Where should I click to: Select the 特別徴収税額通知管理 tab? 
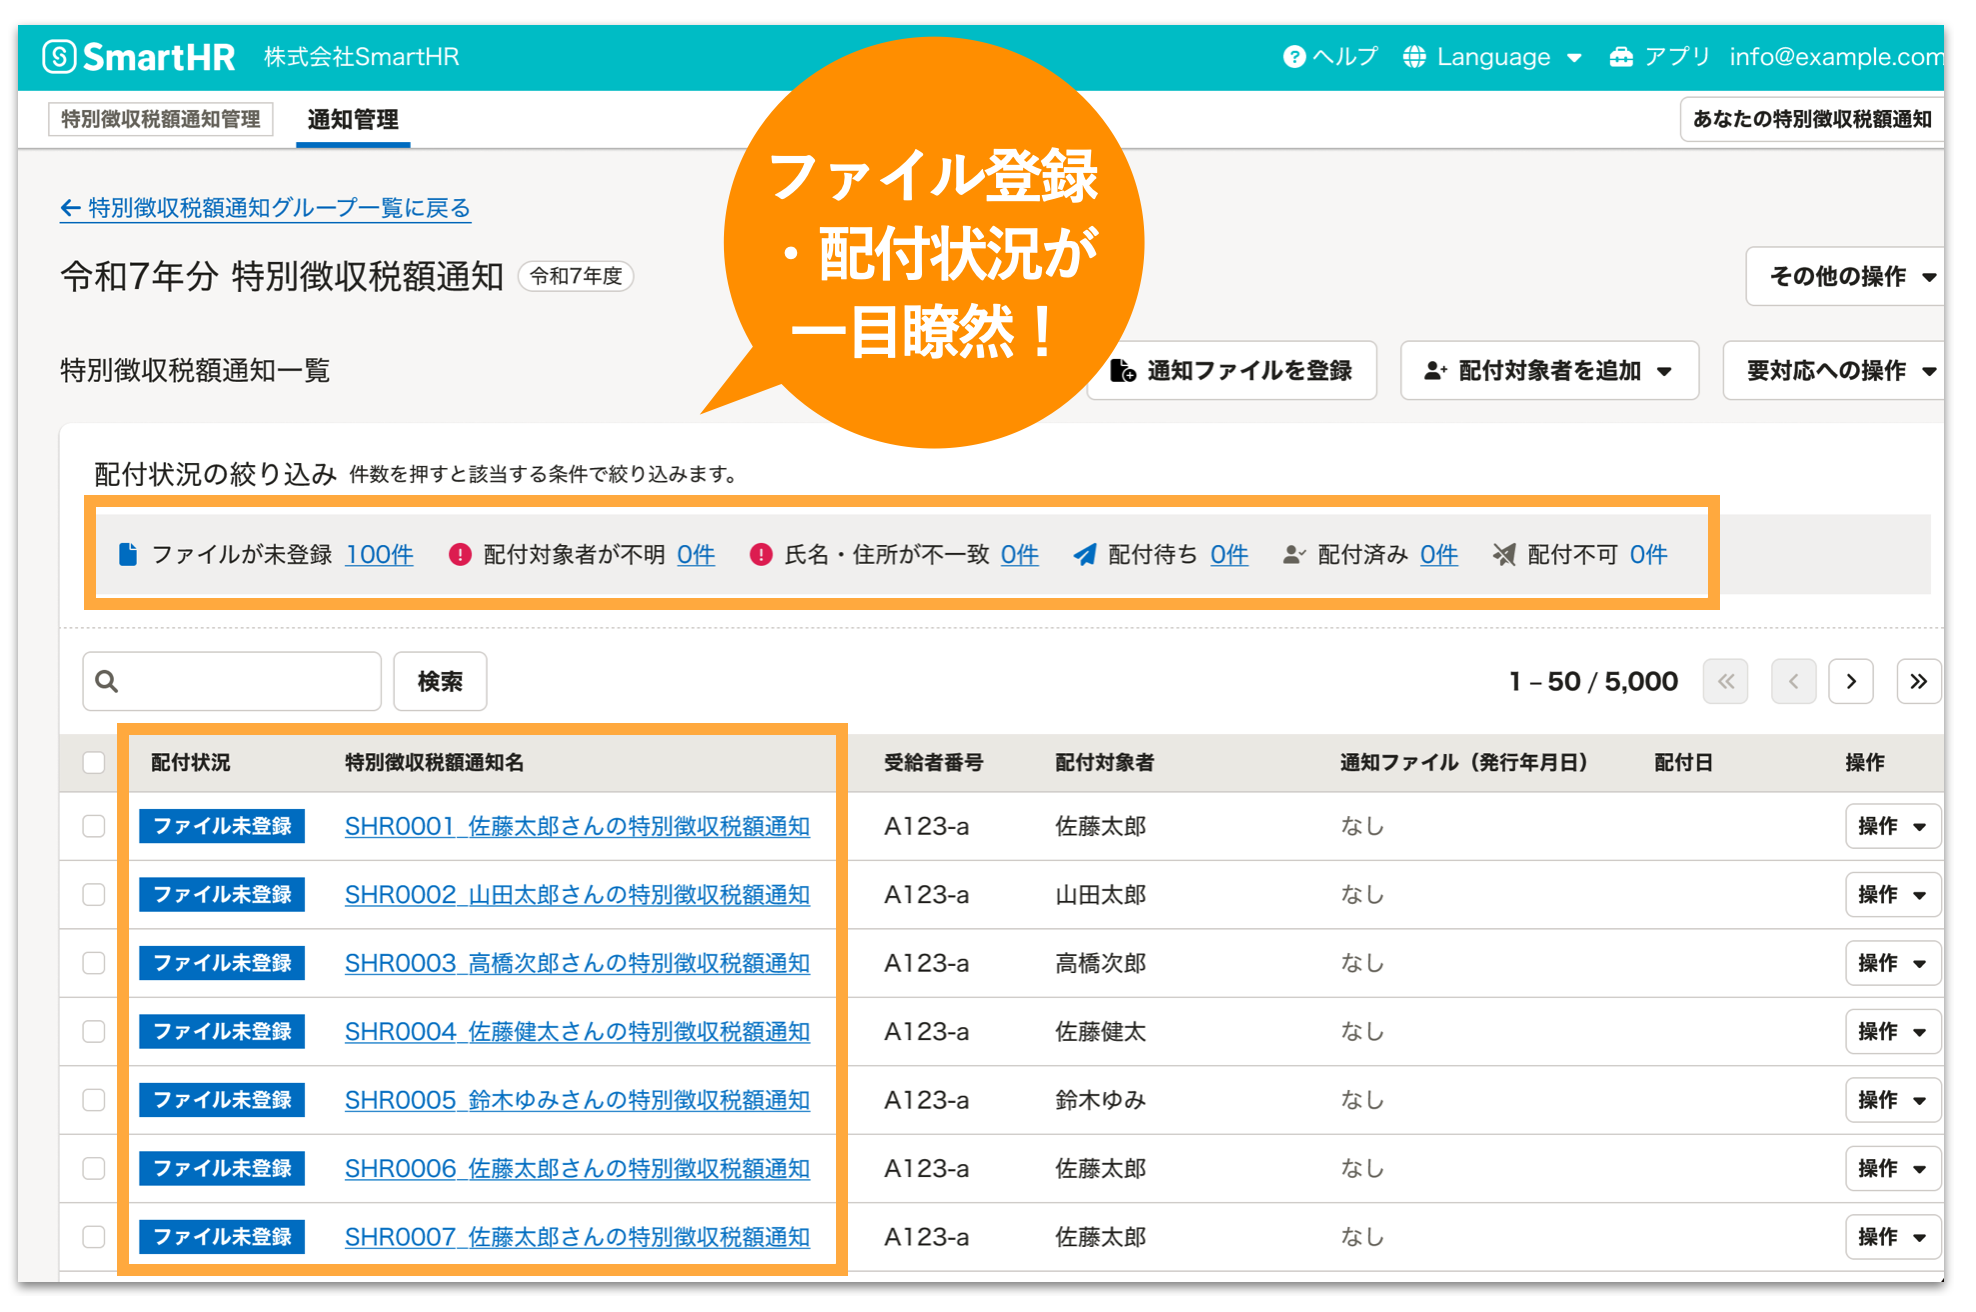(161, 118)
